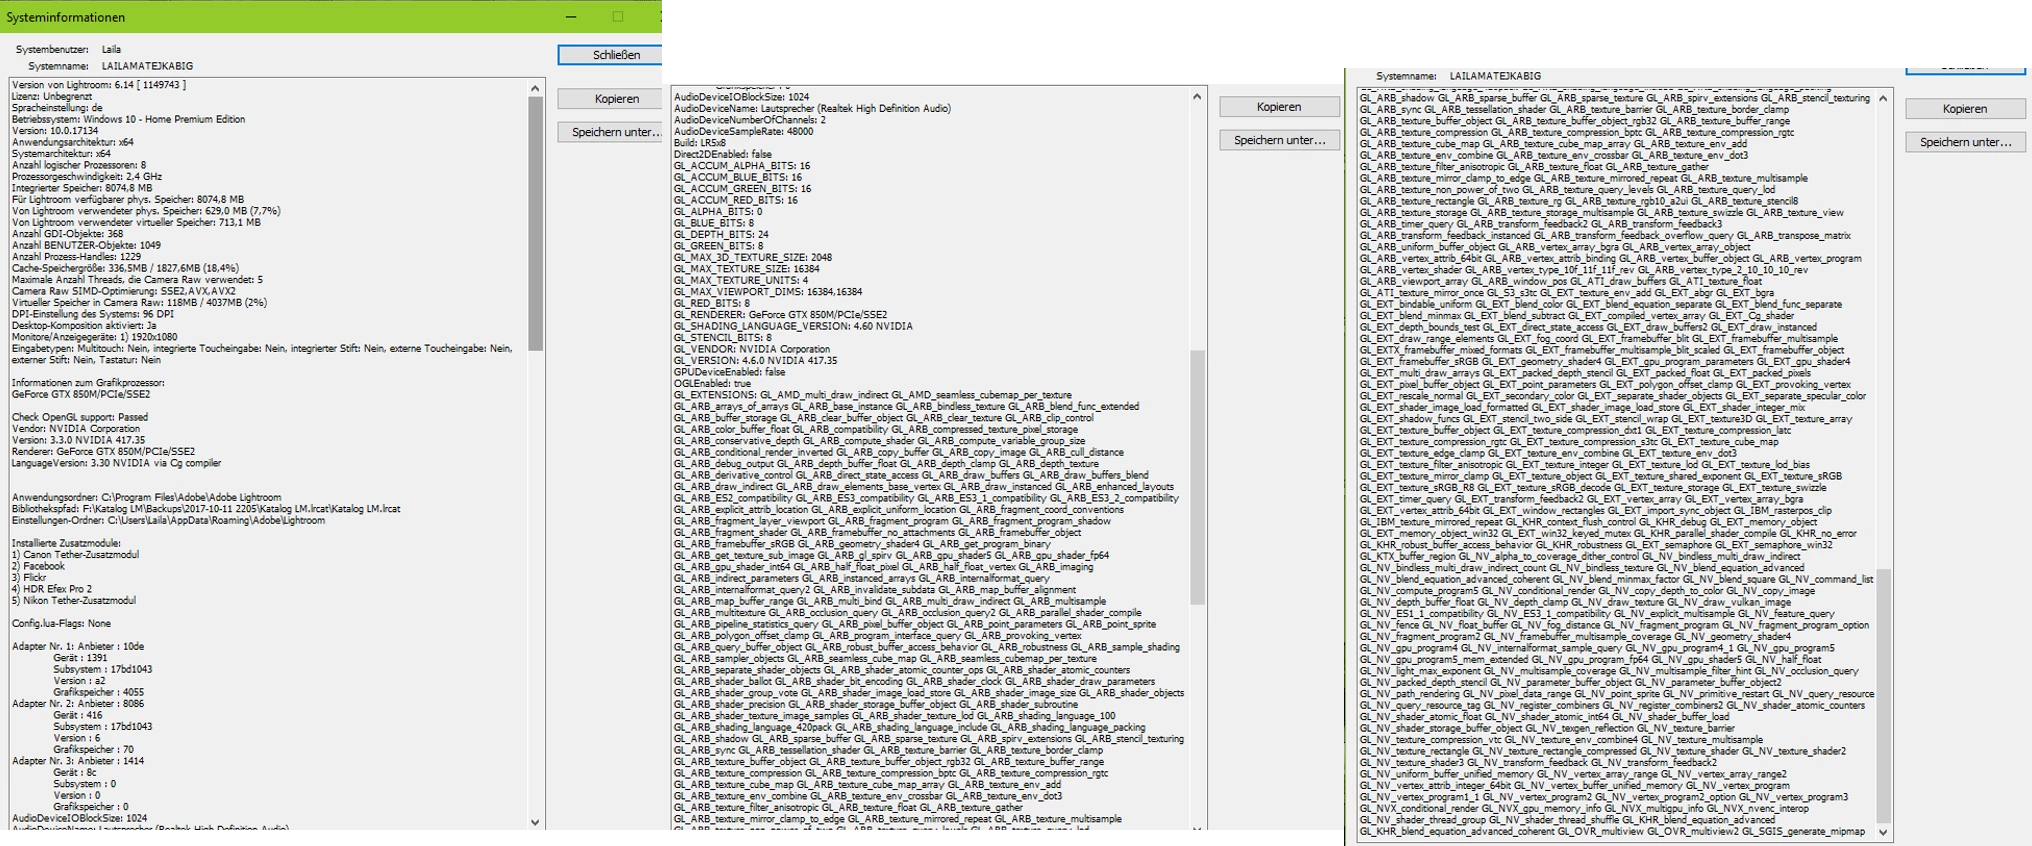Click Kopieren below the Schließen button
2032x846 pixels.
coord(611,98)
